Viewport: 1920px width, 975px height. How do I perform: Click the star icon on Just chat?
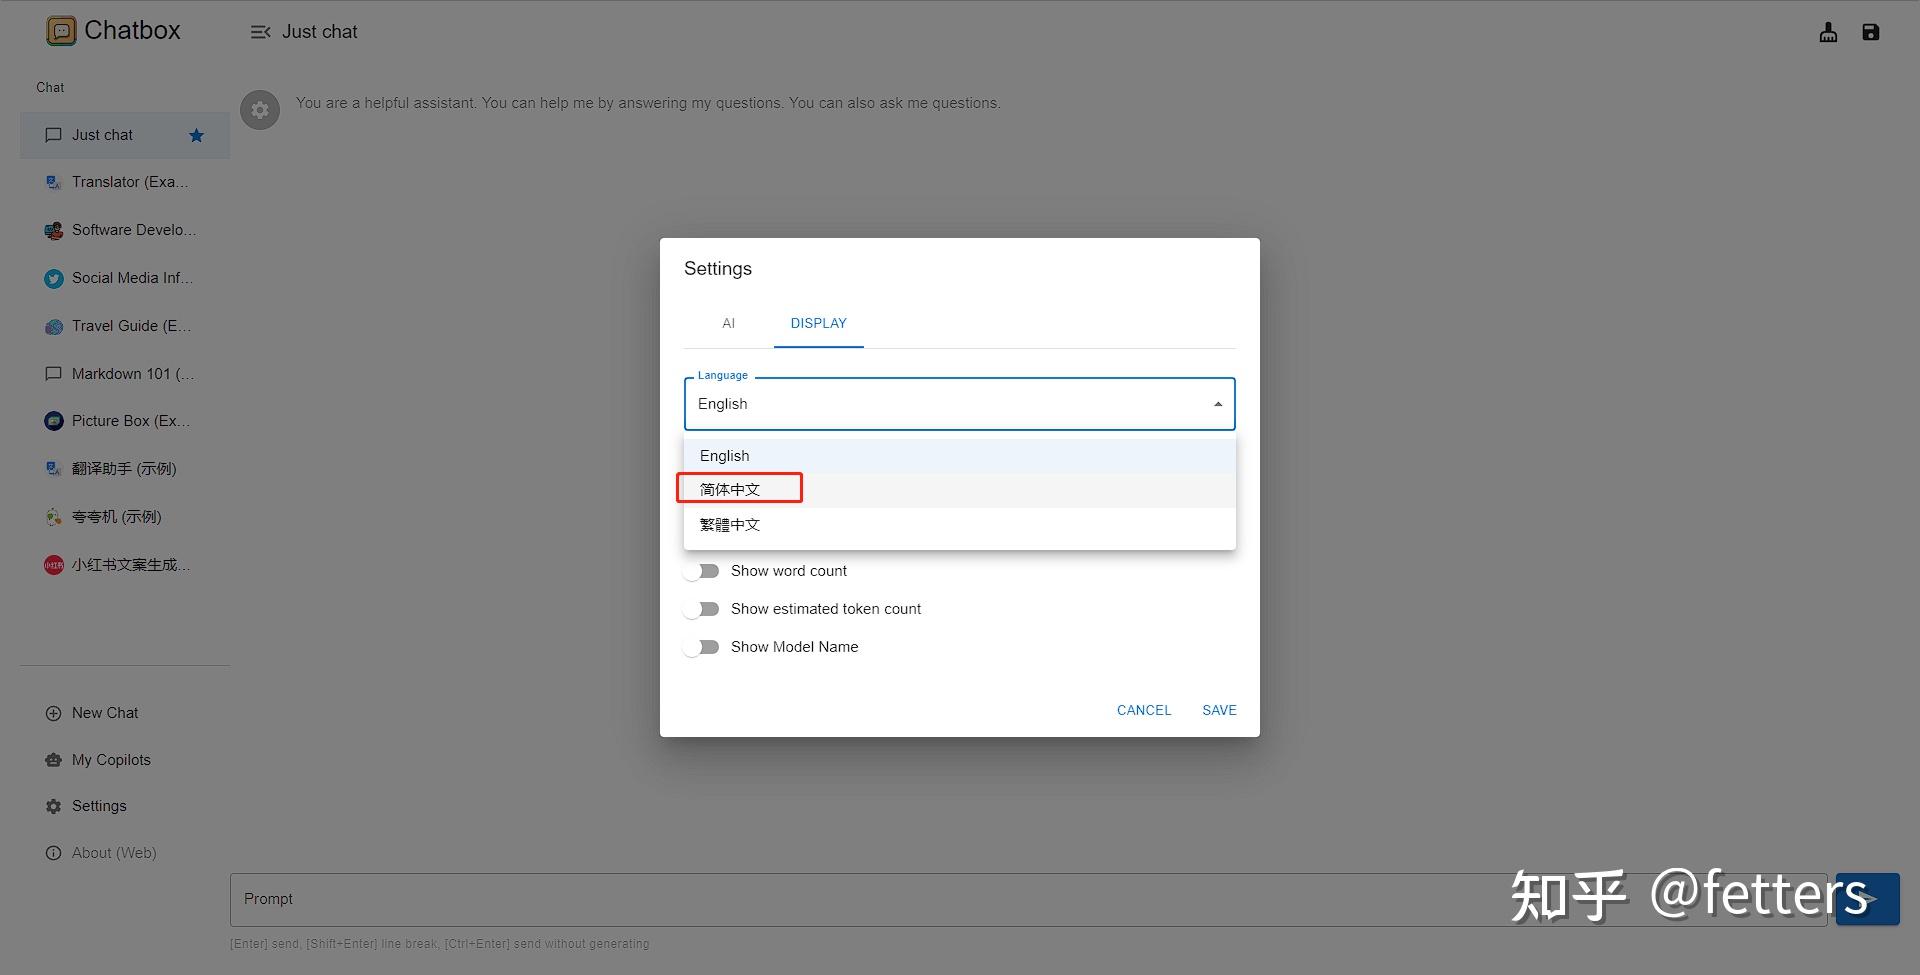[x=196, y=135]
